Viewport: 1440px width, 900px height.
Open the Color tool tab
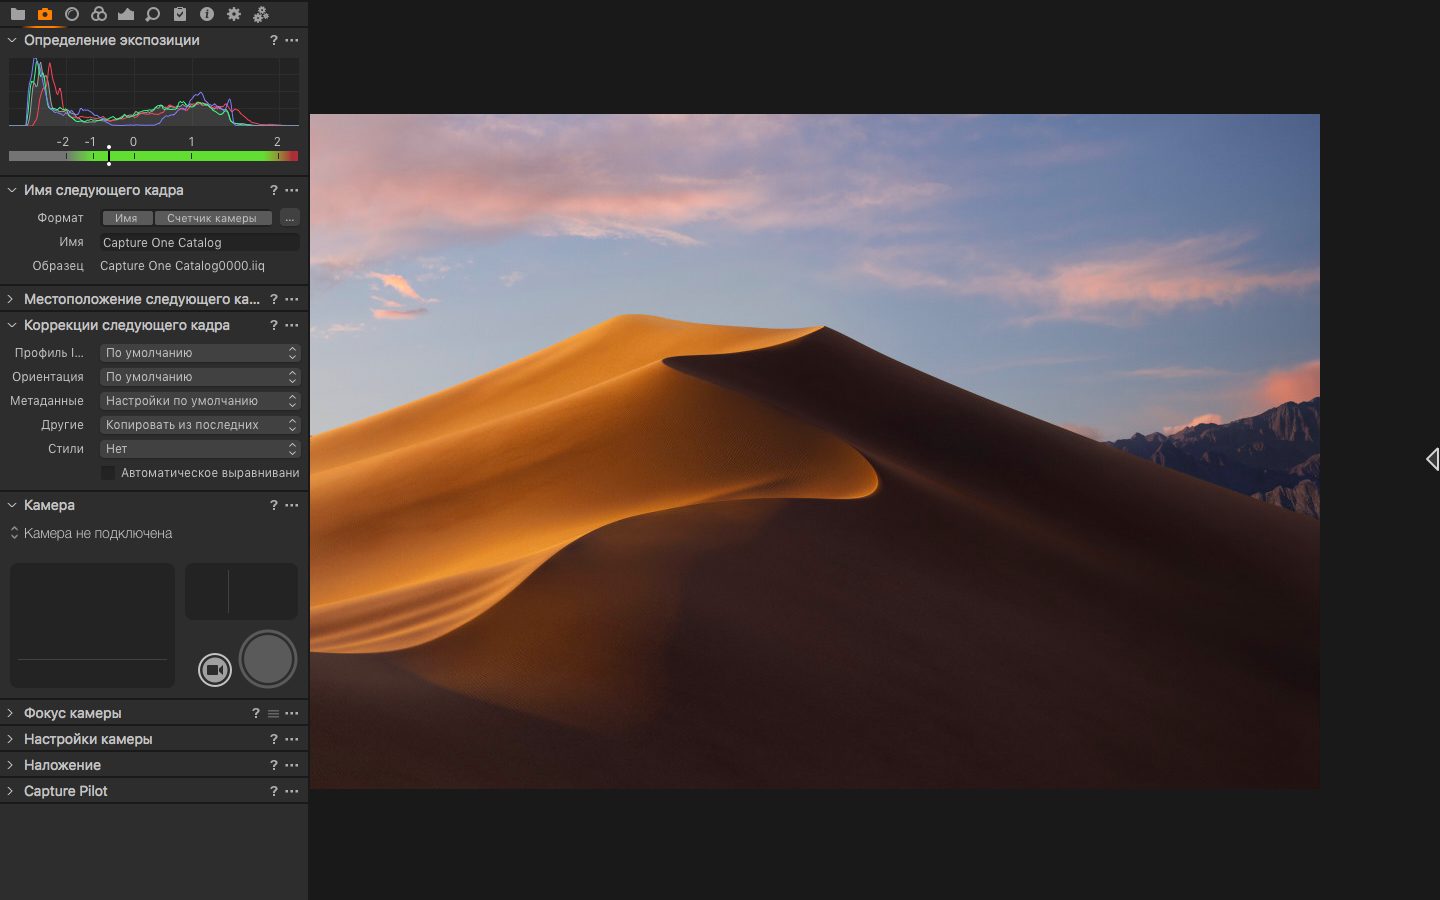(x=98, y=14)
